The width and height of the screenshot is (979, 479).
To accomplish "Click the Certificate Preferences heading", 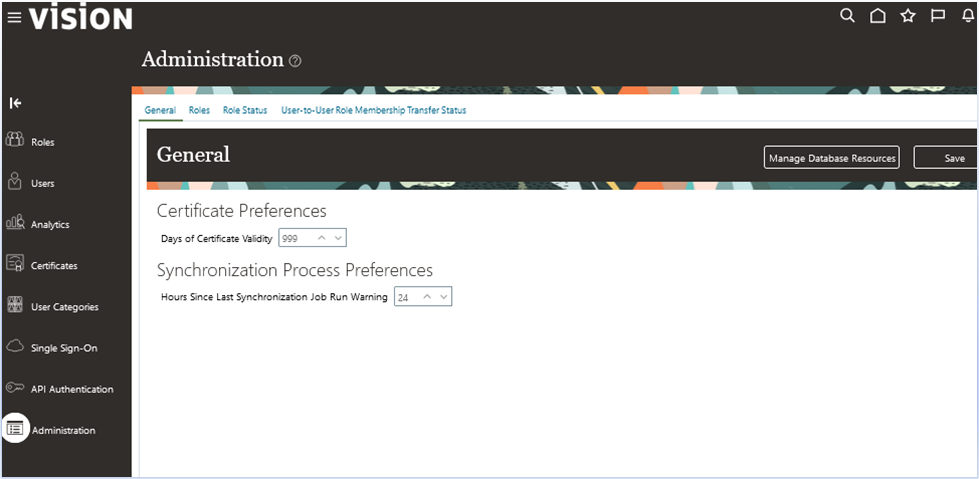I will click(242, 210).
